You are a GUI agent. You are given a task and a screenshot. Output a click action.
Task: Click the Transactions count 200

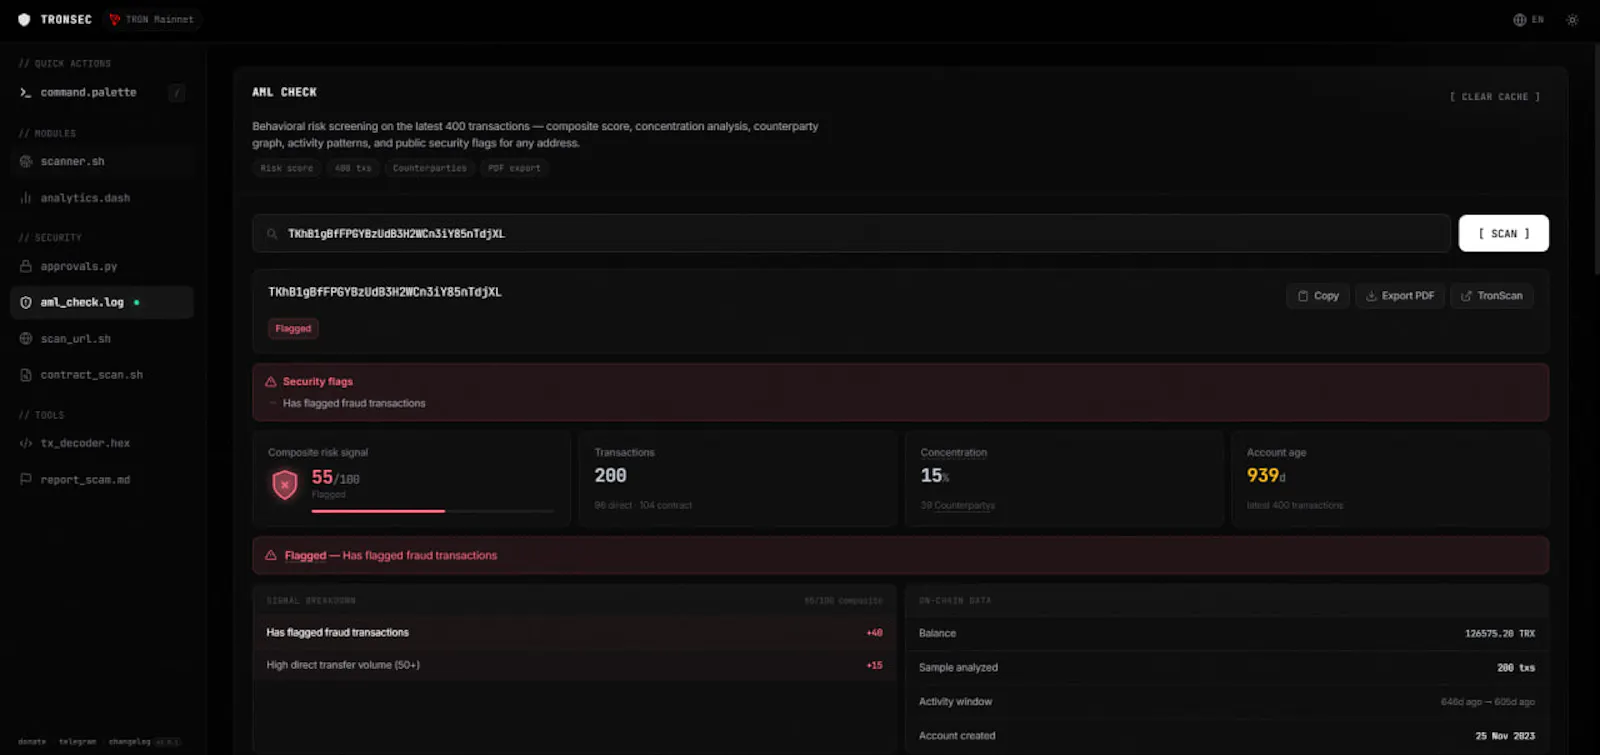pos(610,476)
